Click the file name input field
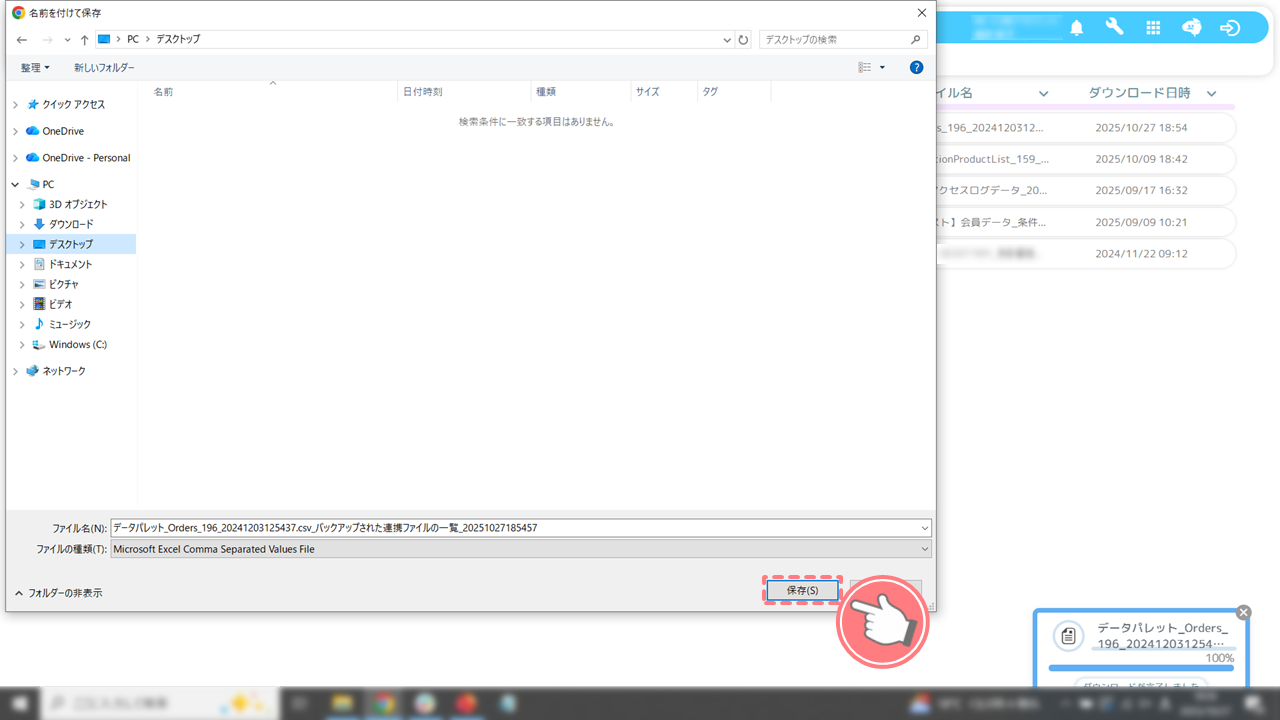This screenshot has width=1280, height=720. 515,528
